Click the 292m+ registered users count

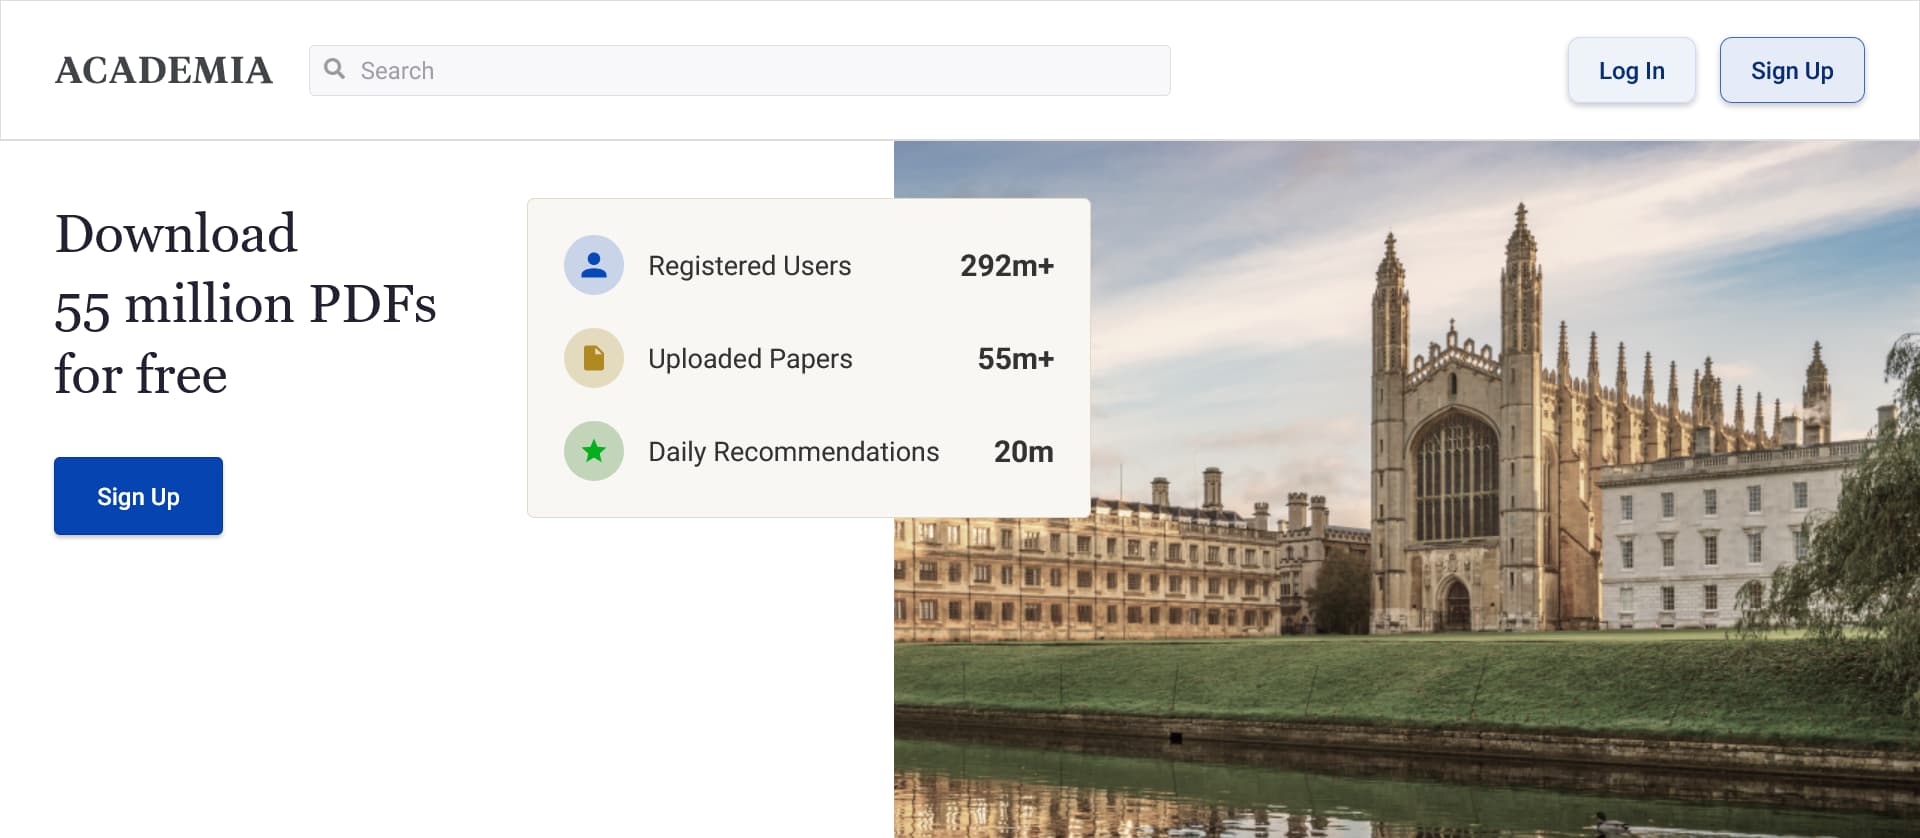pyautogui.click(x=1006, y=266)
